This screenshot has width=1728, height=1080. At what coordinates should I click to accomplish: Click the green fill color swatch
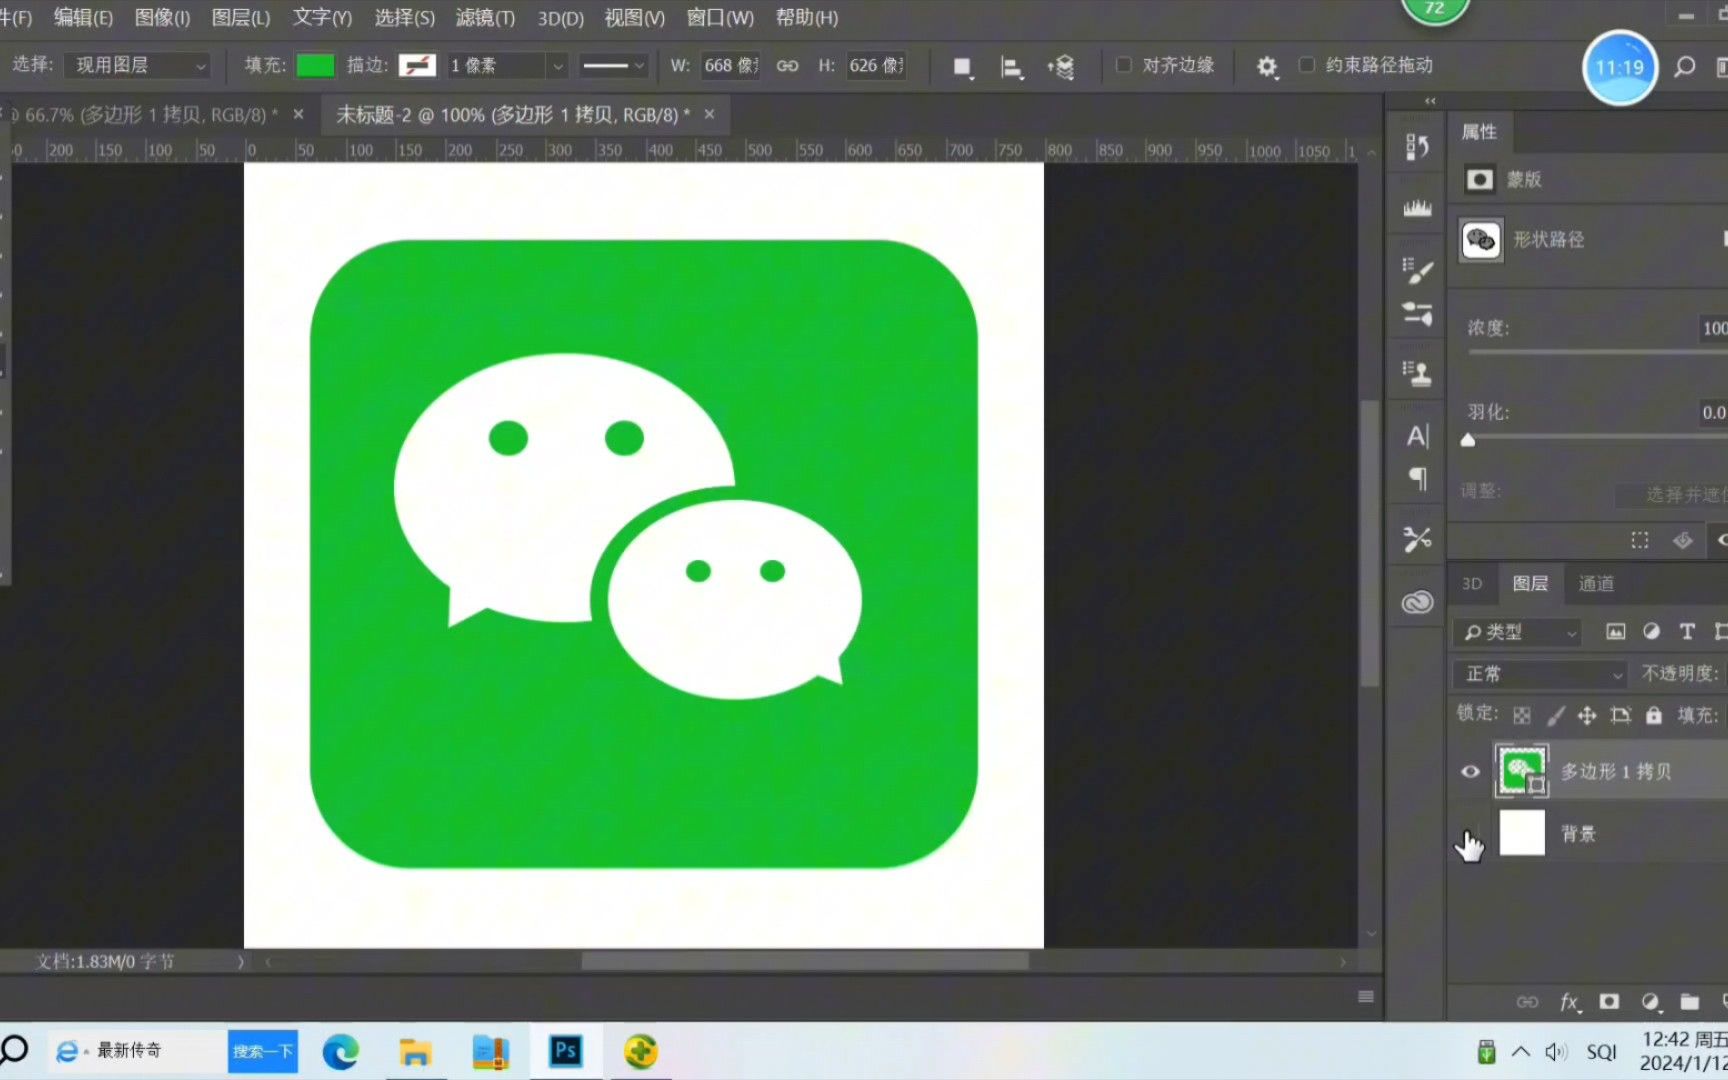click(315, 66)
